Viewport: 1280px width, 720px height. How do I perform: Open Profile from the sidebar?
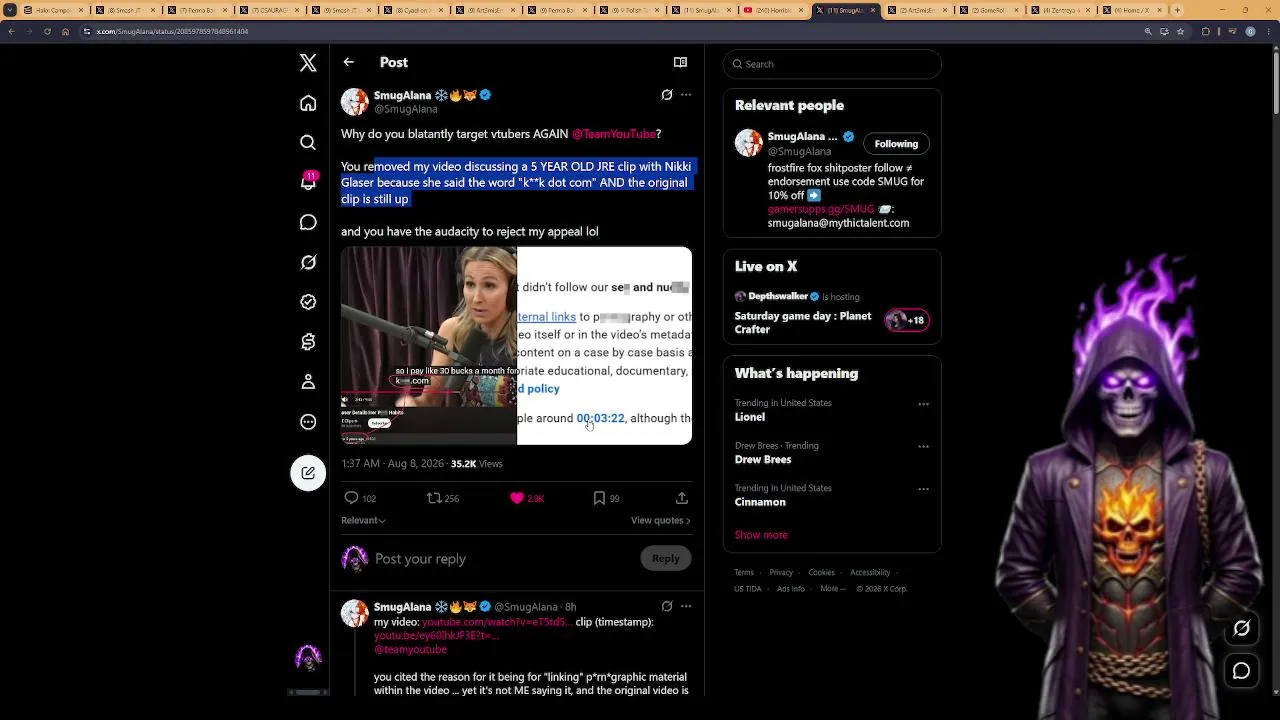[308, 382]
